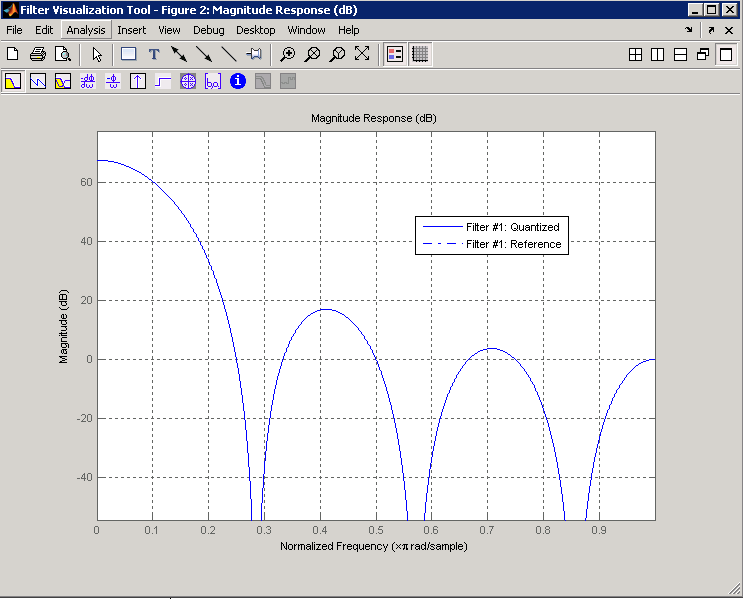The width and height of the screenshot is (743, 599).
Task: Toggle the grid display button
Action: click(x=420, y=54)
